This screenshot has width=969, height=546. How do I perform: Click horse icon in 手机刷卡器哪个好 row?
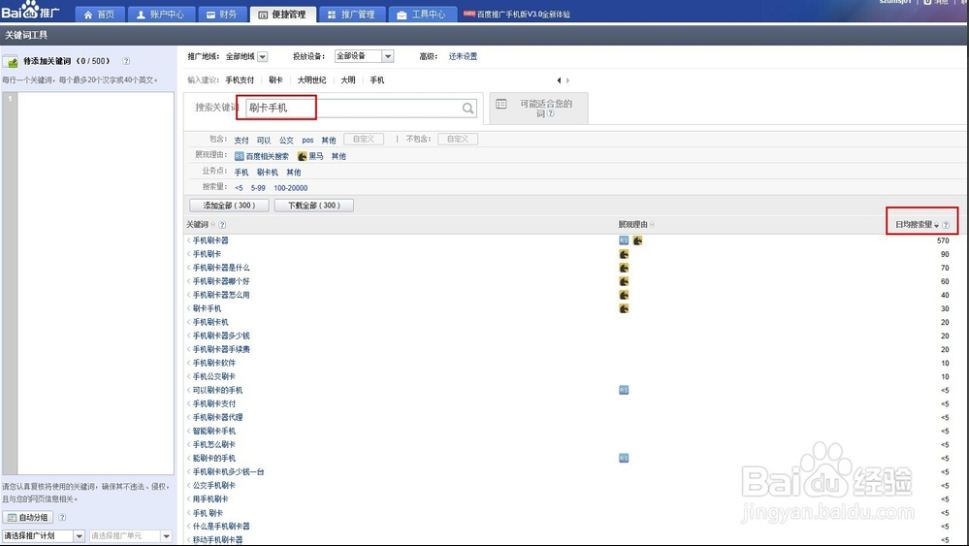click(x=624, y=281)
